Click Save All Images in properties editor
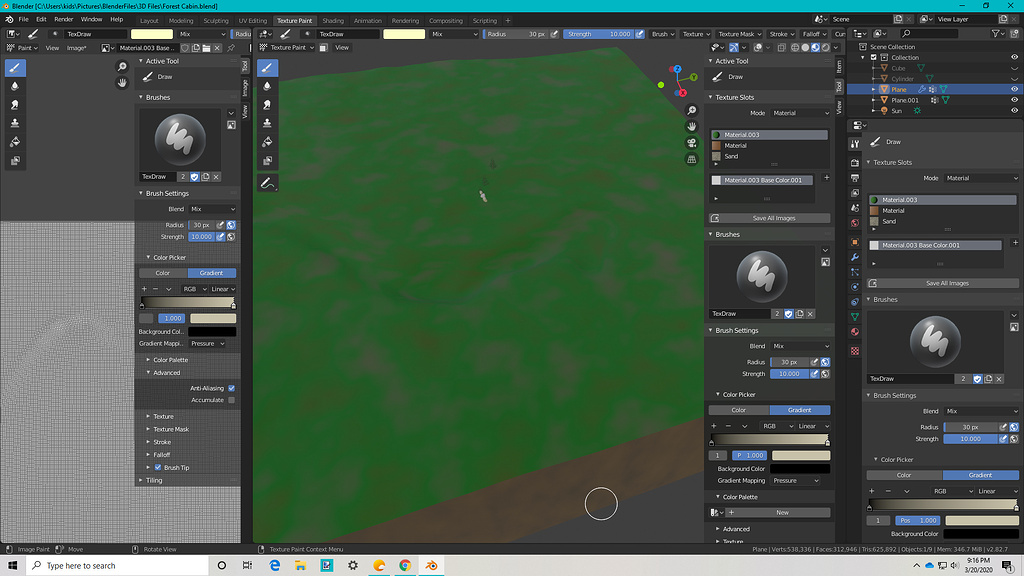The height and width of the screenshot is (576, 1024). point(942,283)
